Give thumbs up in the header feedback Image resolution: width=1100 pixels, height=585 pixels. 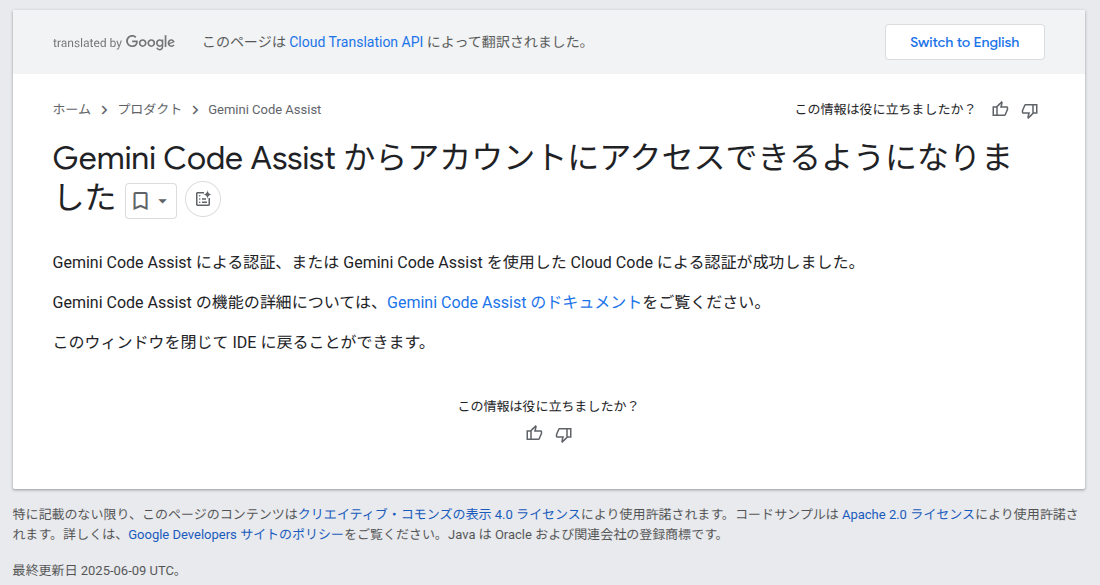coord(999,110)
